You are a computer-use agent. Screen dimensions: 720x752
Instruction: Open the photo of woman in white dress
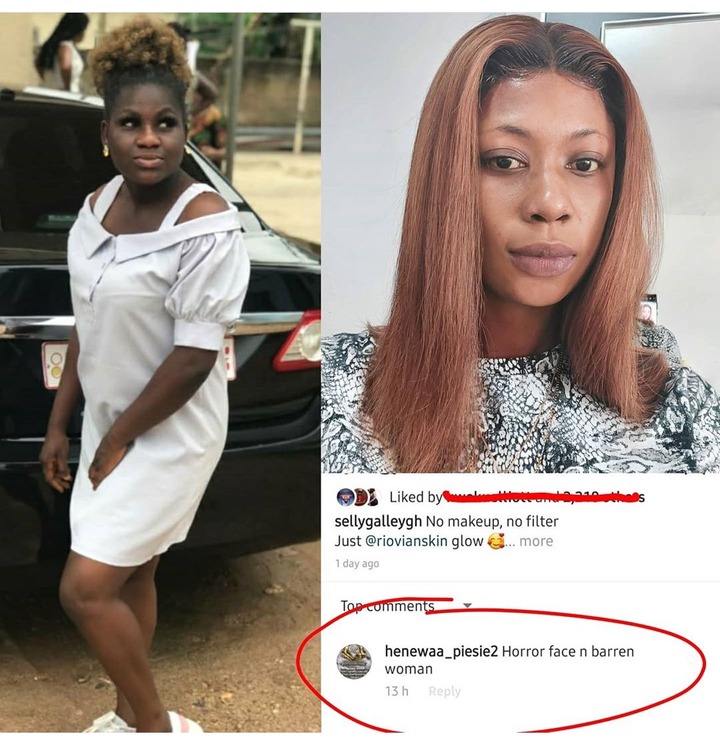[x=160, y=373]
